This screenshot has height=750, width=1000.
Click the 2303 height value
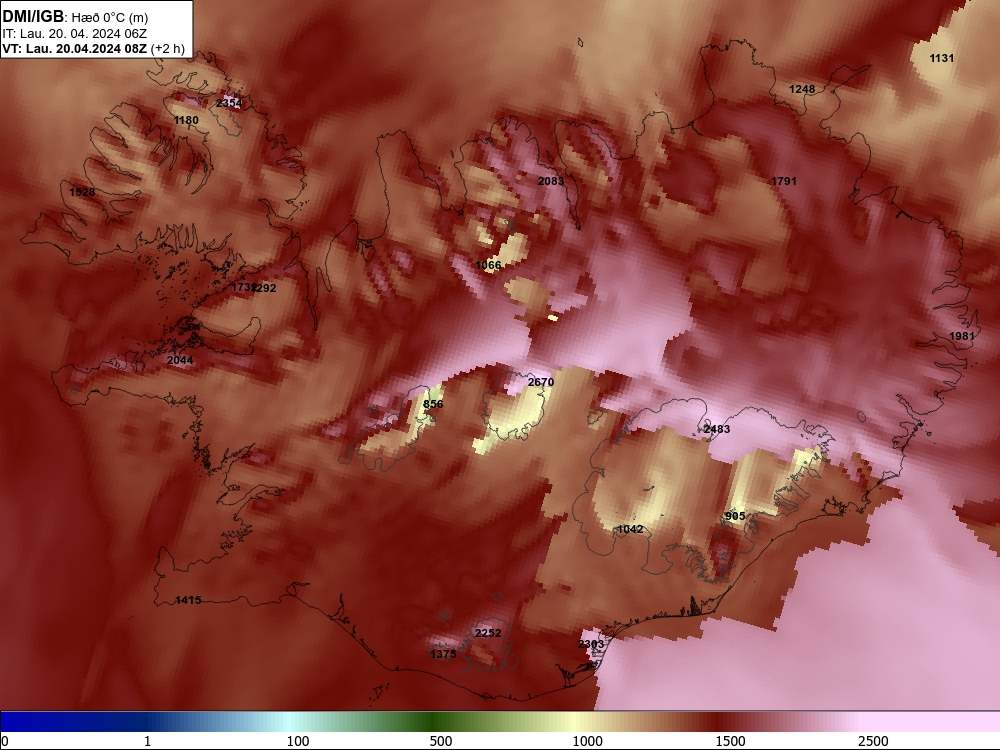[x=591, y=644]
